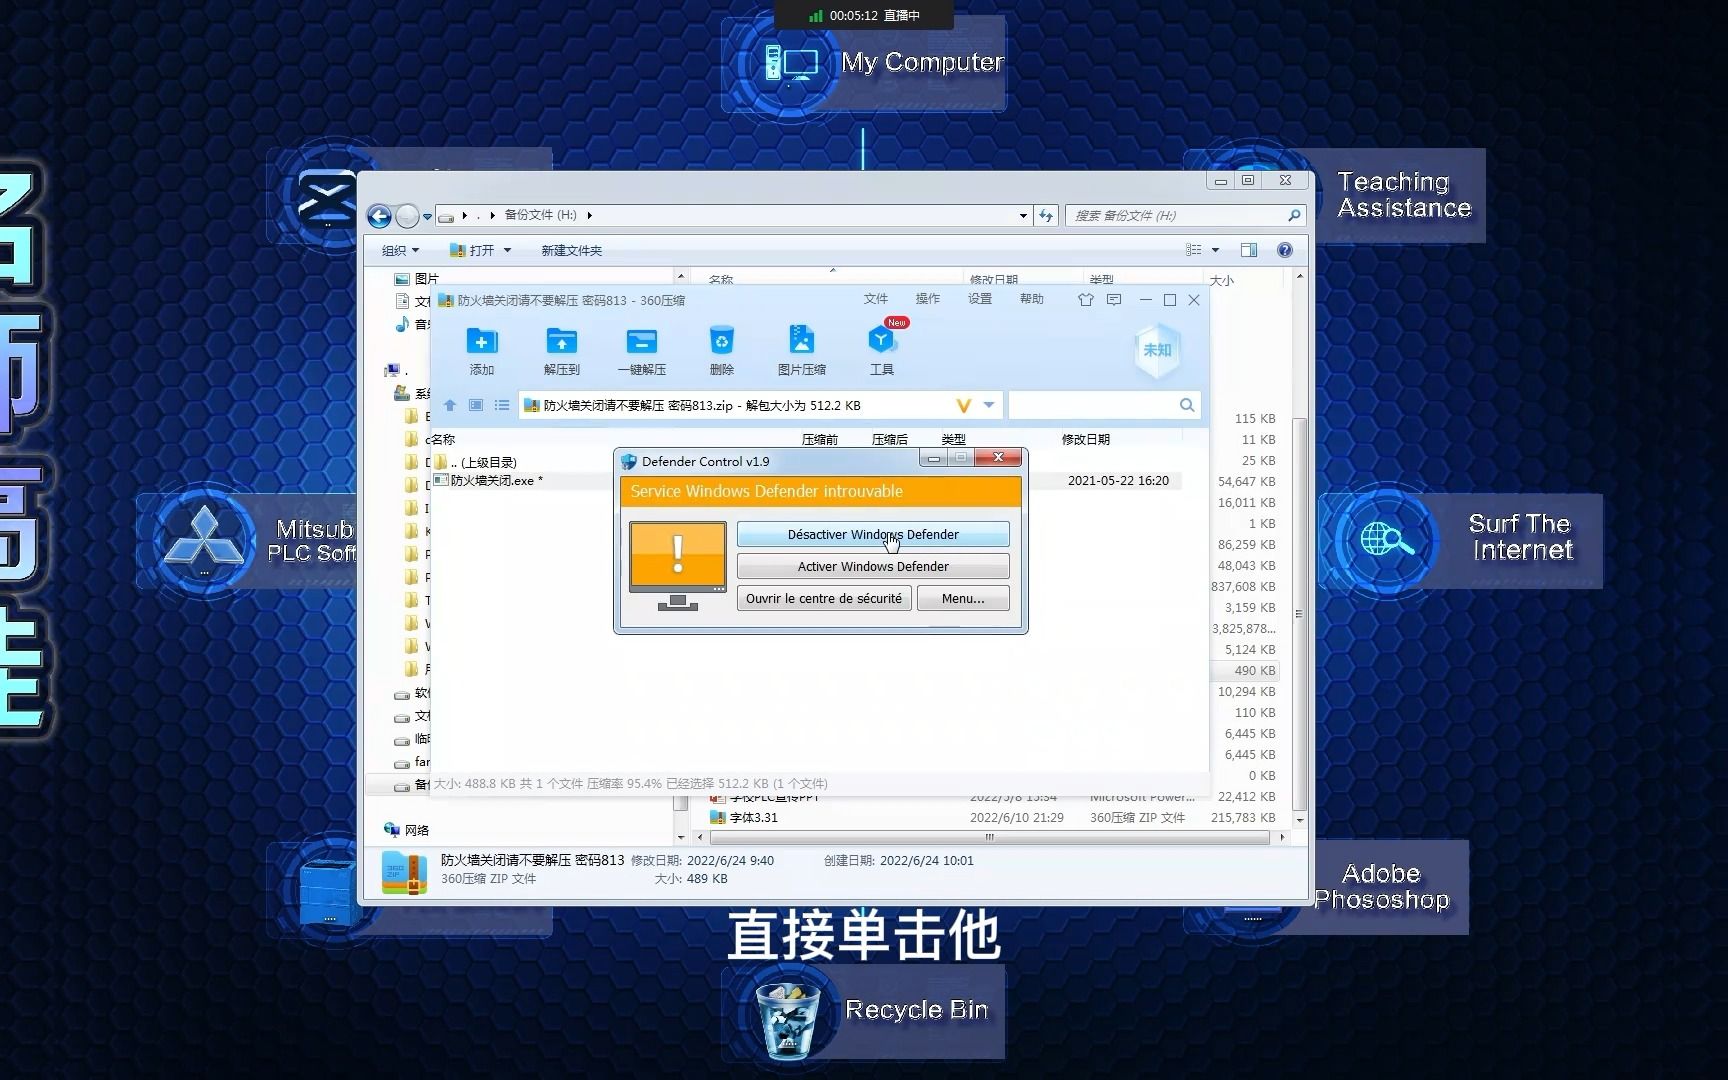1728x1080 pixels.
Task: Click the yellow V icon in archive path bar
Action: point(964,405)
